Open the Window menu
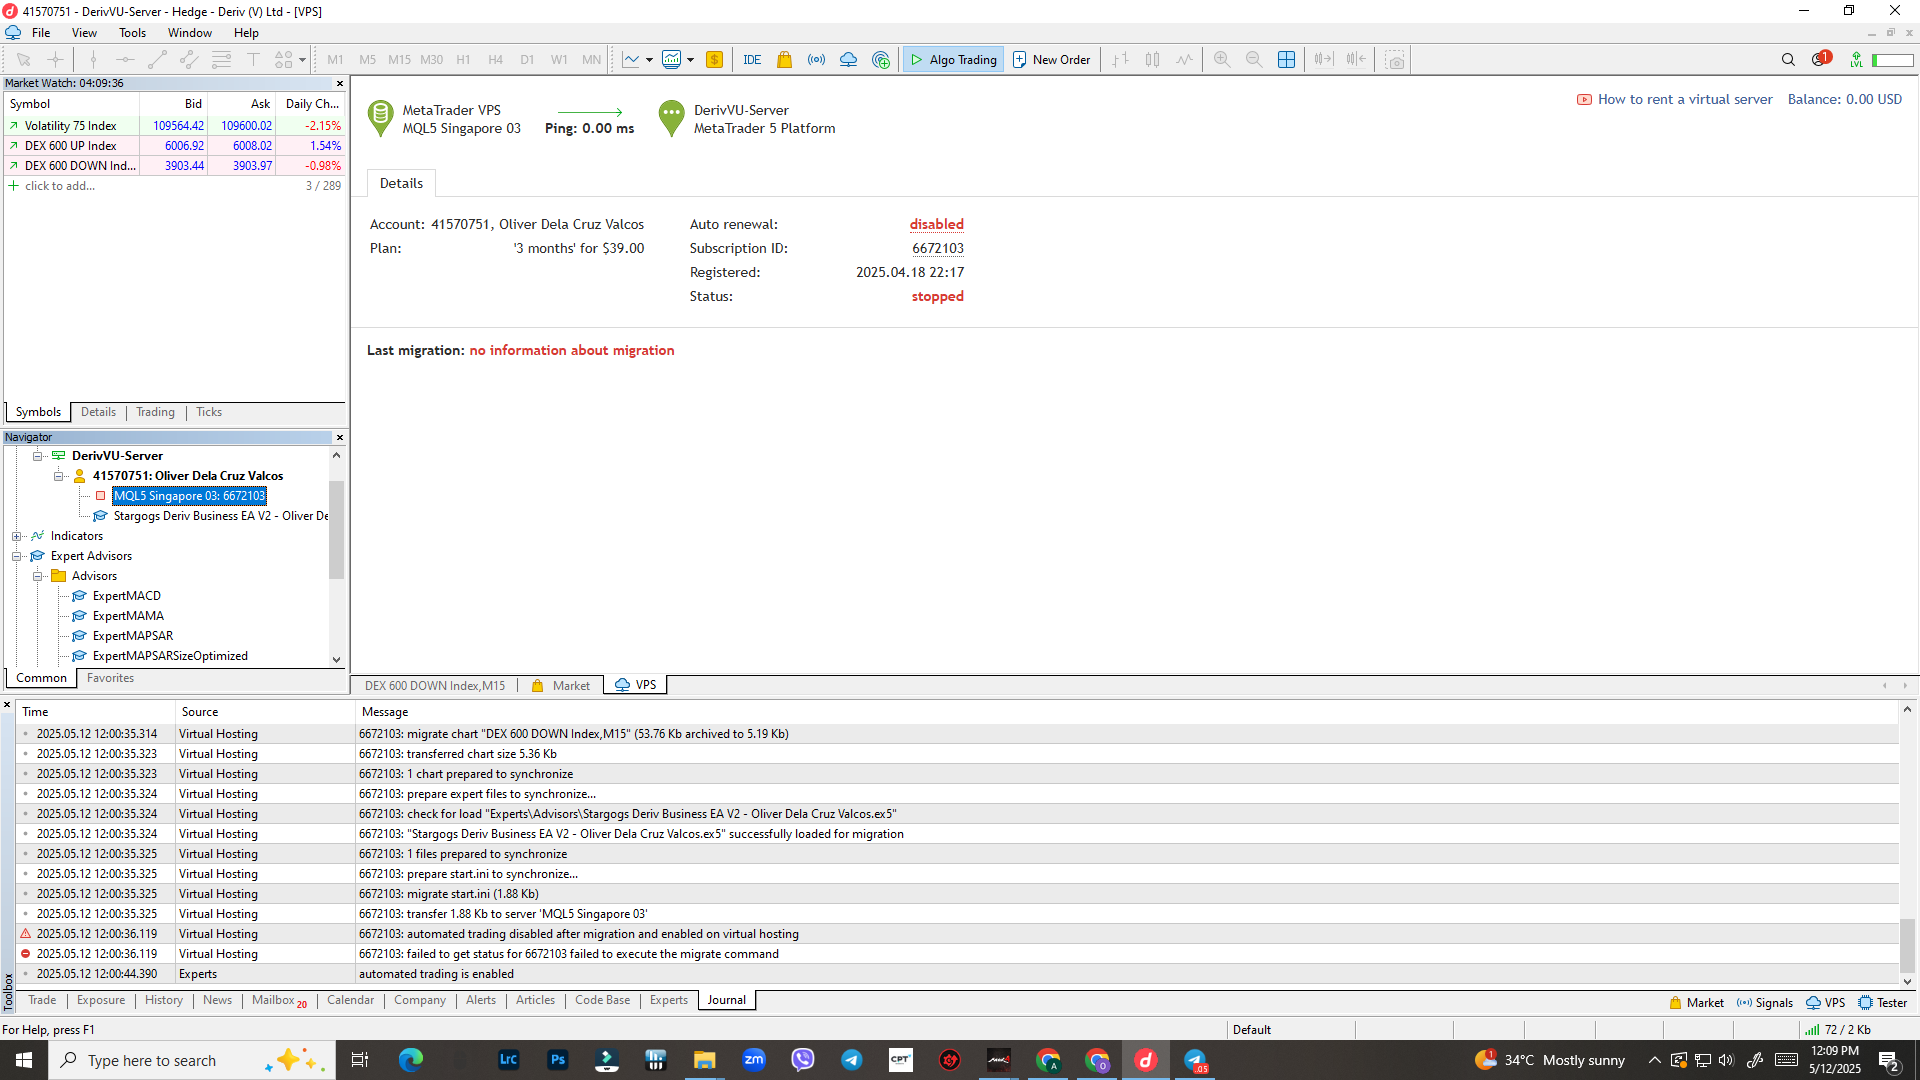Viewport: 1920px width, 1080px height. coord(190,33)
